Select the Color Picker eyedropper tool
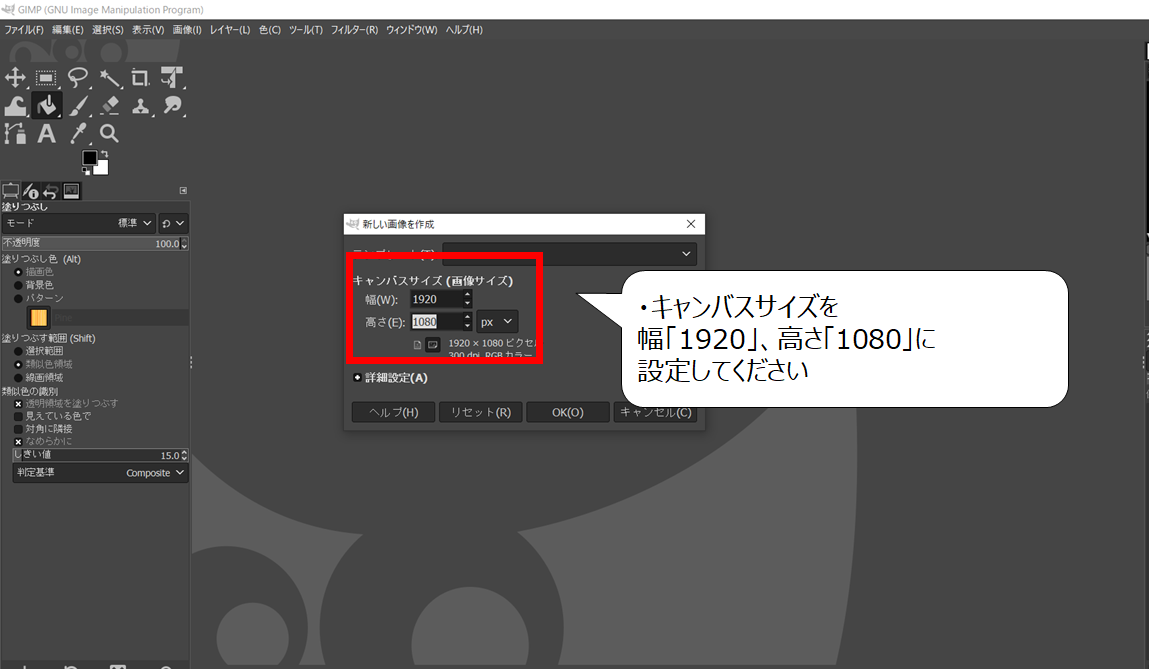Image resolution: width=1149 pixels, height=669 pixels. click(78, 133)
